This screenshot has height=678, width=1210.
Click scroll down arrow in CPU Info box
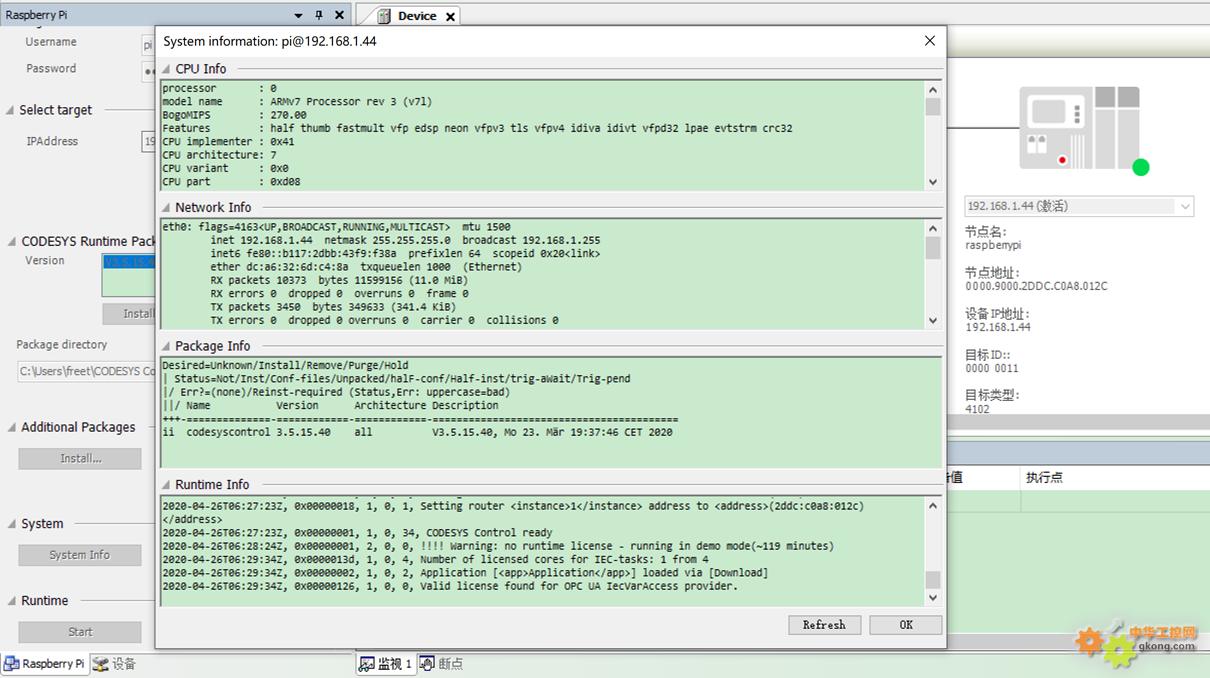(933, 182)
